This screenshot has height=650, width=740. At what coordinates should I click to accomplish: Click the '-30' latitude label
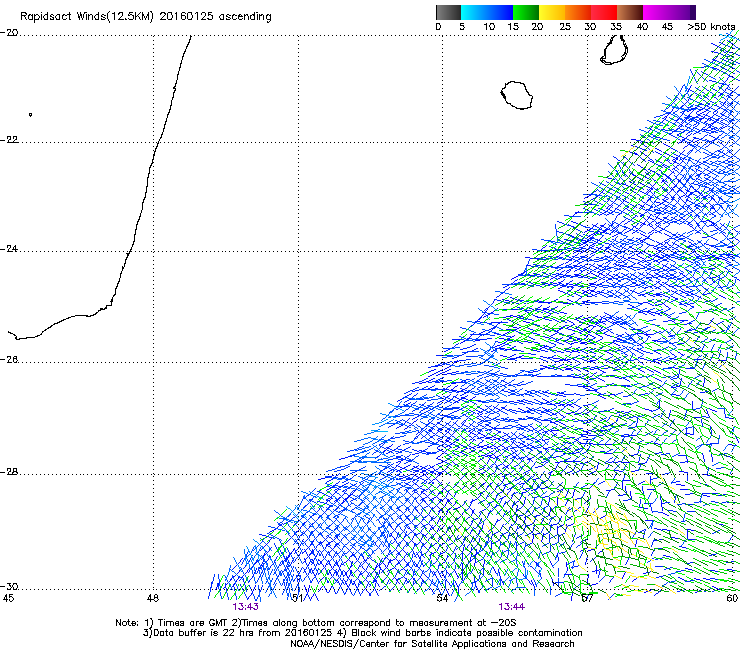9,587
